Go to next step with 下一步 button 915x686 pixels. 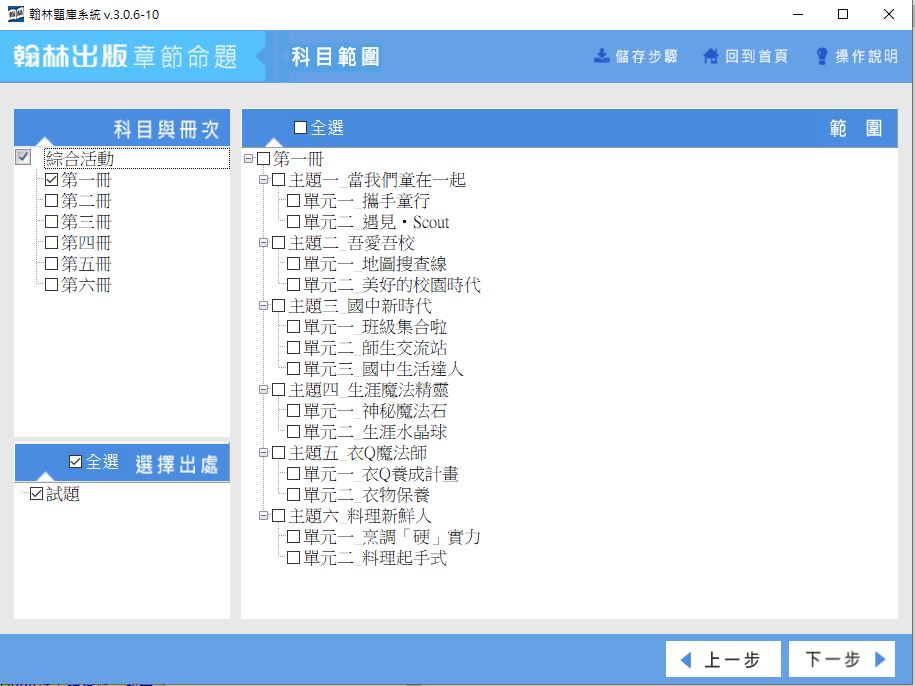[841, 659]
